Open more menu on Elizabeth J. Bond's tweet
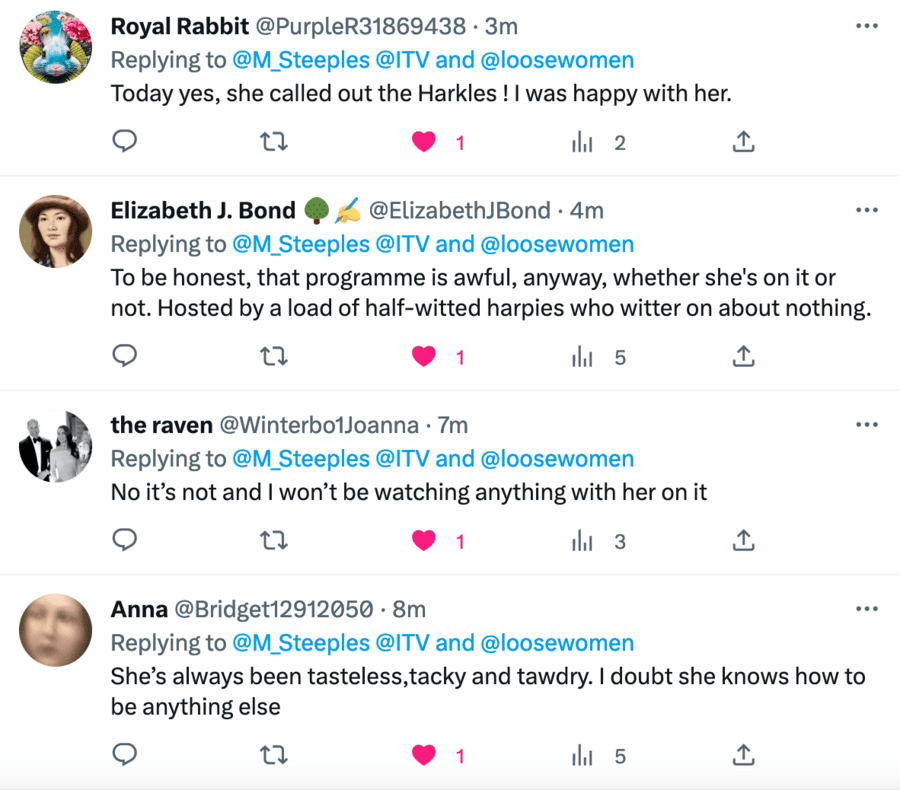 click(x=866, y=210)
